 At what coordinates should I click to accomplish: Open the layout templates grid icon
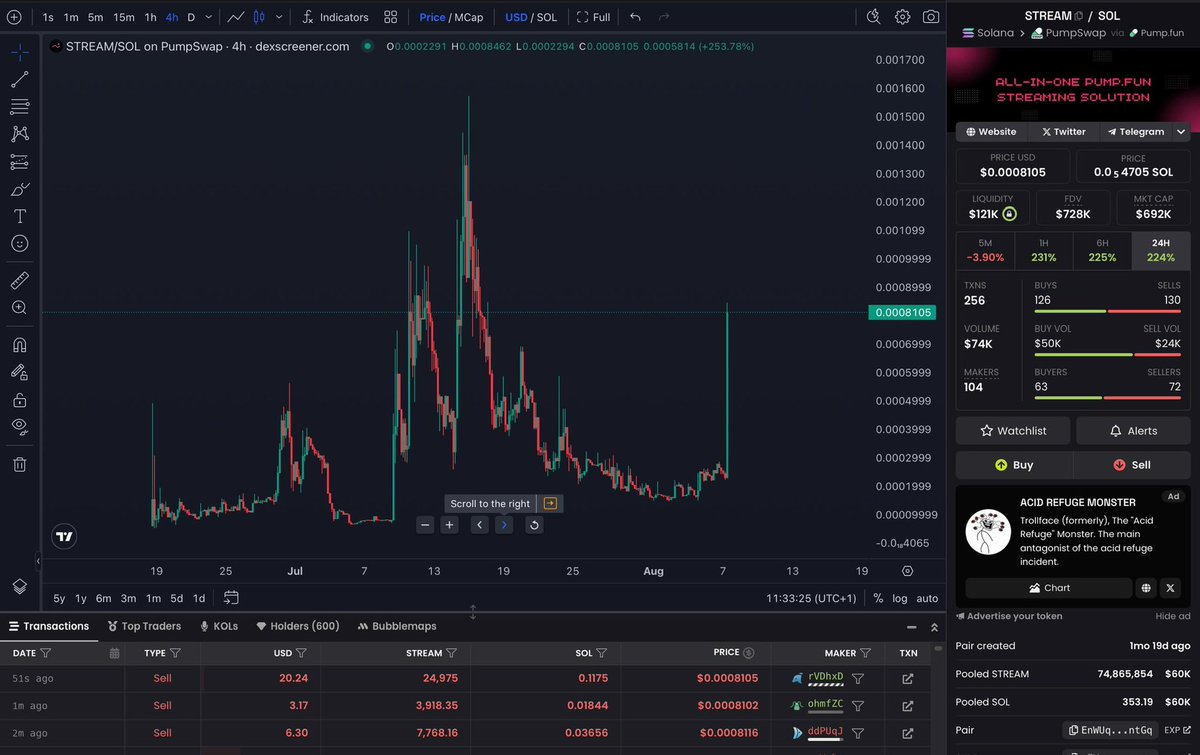tap(391, 17)
